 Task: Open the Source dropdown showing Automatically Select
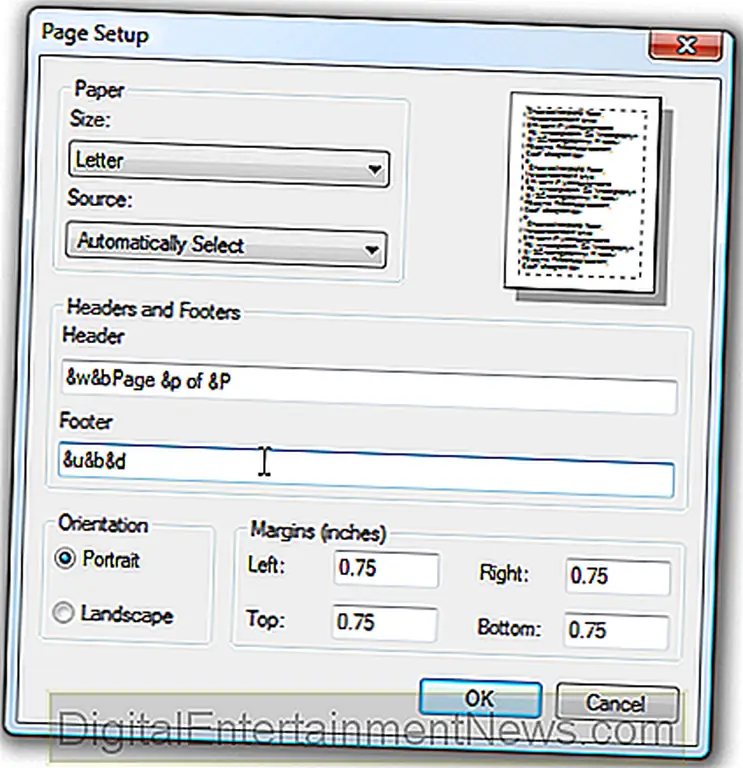click(x=226, y=245)
